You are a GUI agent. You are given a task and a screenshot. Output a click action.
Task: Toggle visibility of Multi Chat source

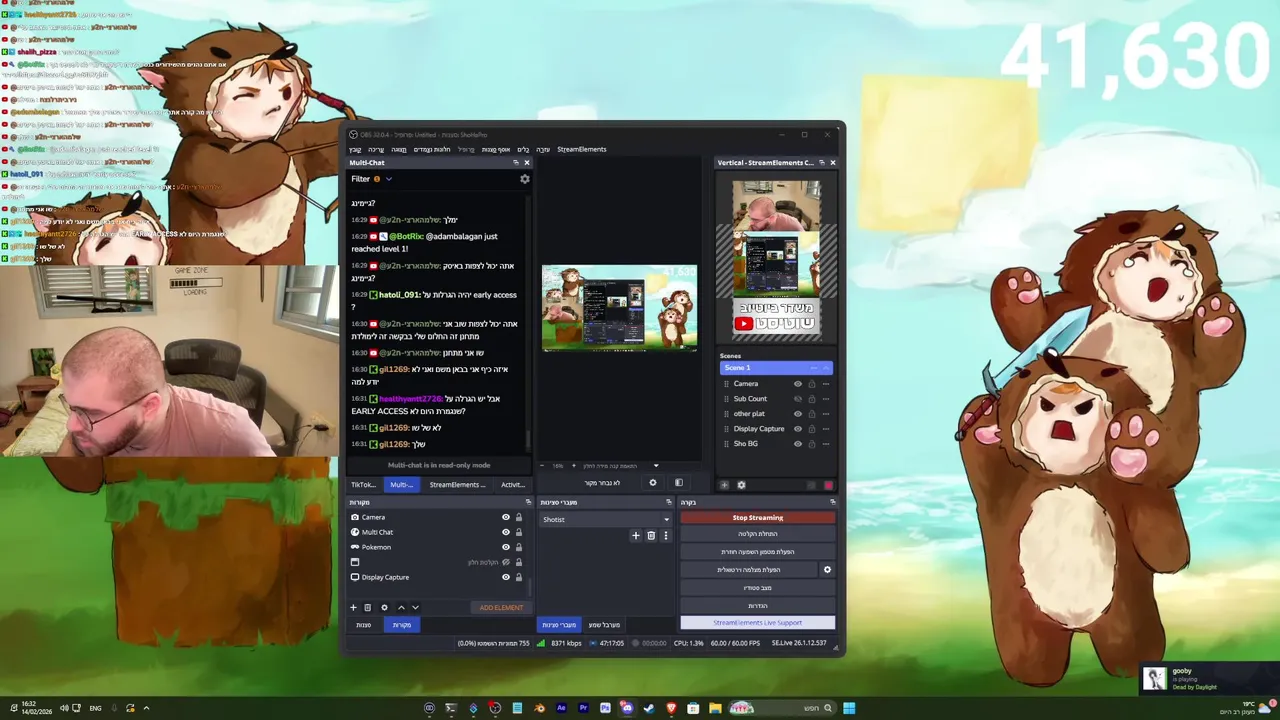[505, 532]
